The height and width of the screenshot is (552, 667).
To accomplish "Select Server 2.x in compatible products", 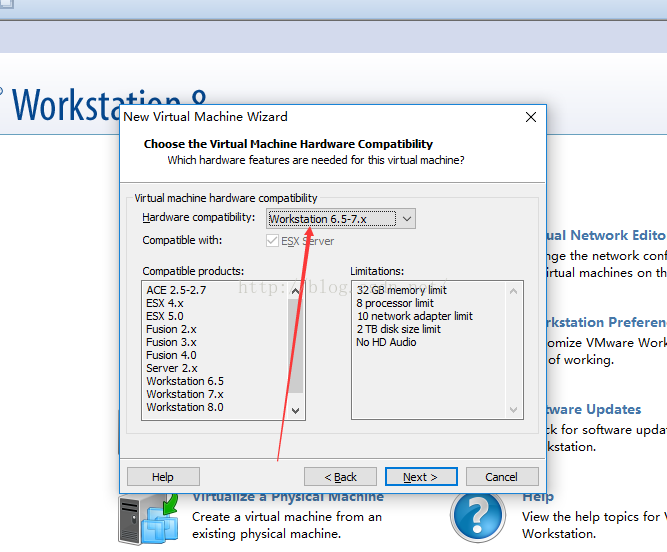I will pyautogui.click(x=172, y=368).
